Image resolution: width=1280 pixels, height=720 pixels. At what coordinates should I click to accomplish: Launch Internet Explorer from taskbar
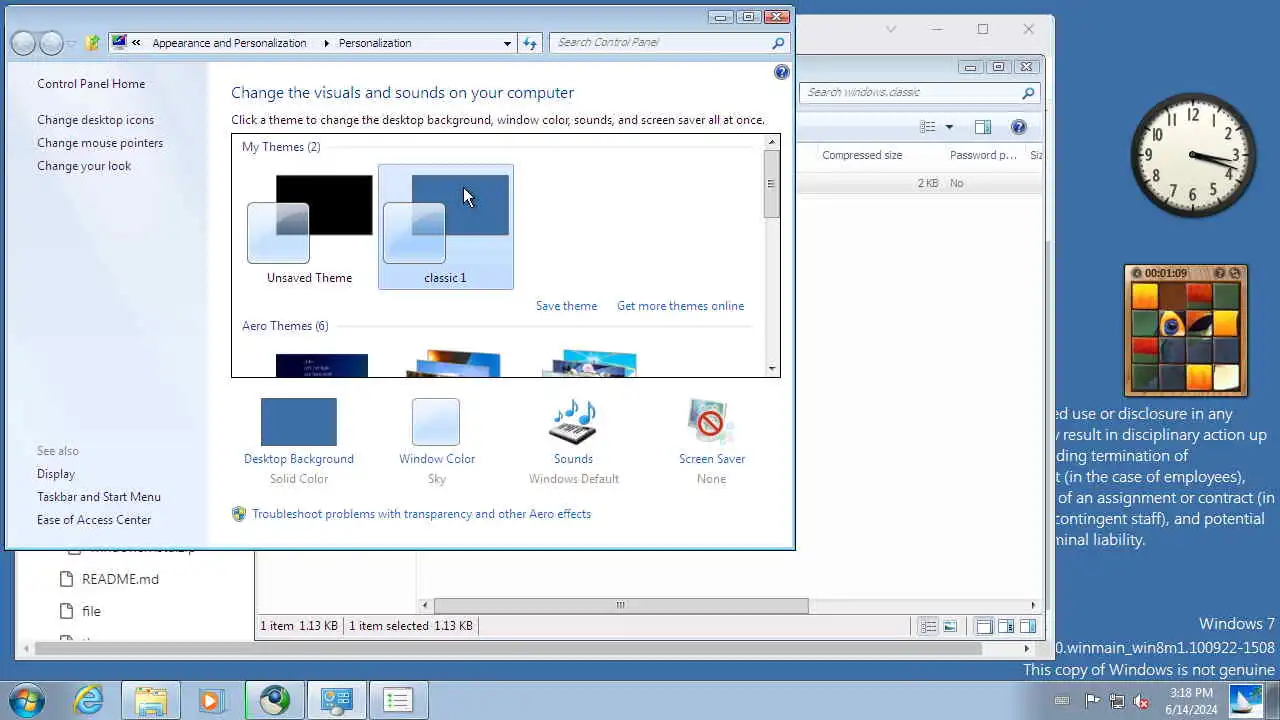click(x=89, y=700)
